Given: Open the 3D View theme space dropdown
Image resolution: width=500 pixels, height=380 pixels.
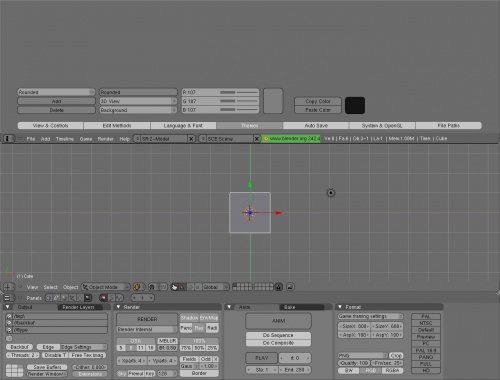Looking at the screenshot, I should [x=138, y=101].
